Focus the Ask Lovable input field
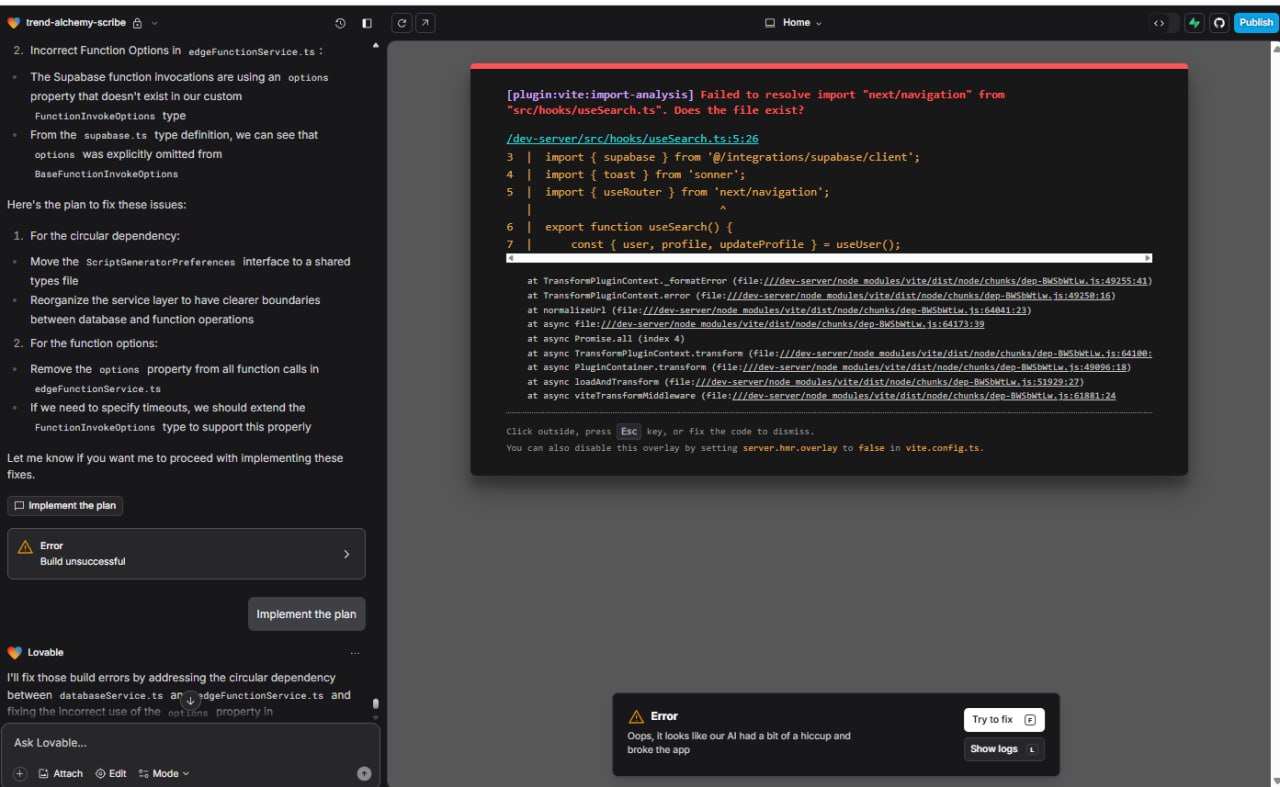The image size is (1280, 787). pyautogui.click(x=180, y=743)
